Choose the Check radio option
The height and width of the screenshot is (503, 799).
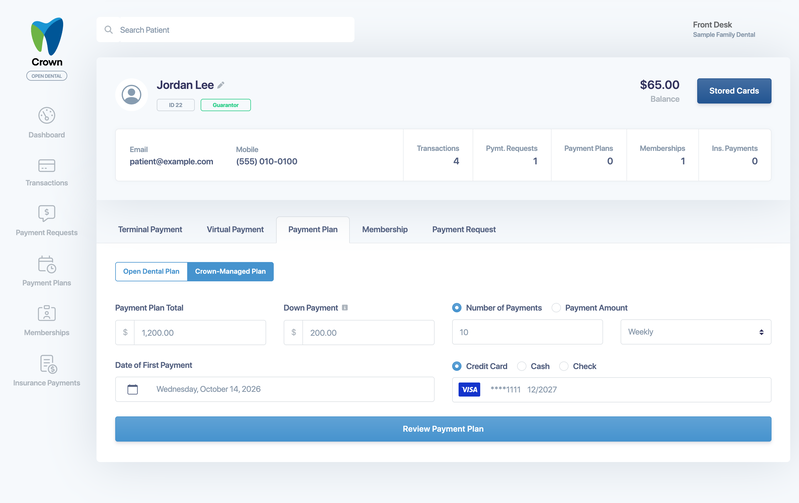[564, 366]
